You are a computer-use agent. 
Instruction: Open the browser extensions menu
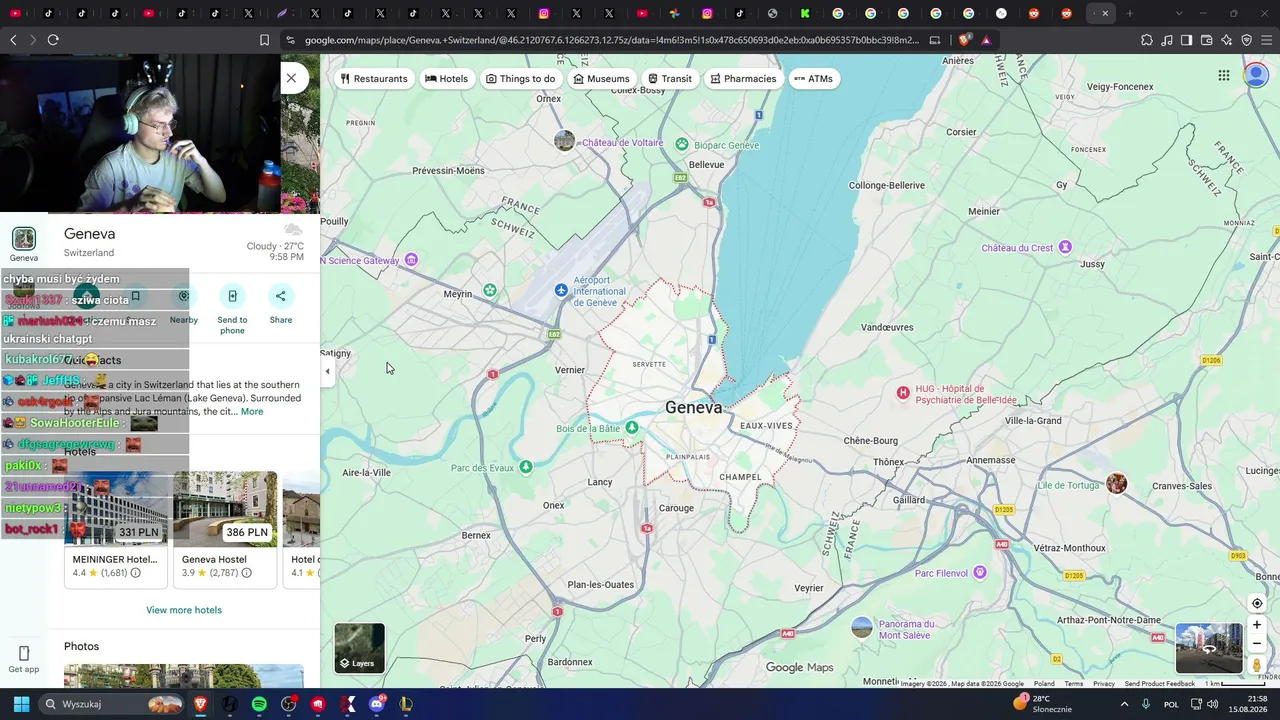pos(1147,40)
